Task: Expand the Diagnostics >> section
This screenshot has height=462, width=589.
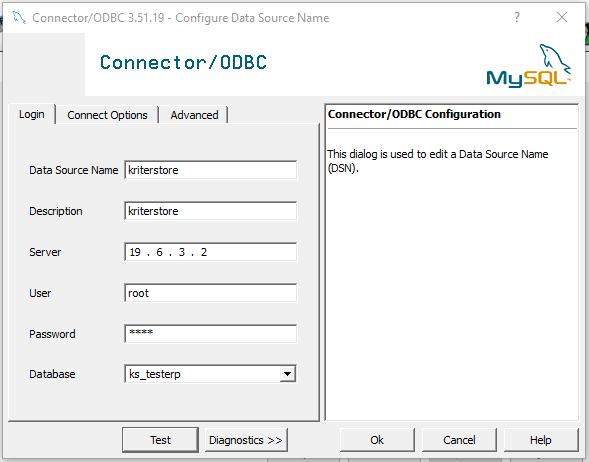Action: pos(246,440)
